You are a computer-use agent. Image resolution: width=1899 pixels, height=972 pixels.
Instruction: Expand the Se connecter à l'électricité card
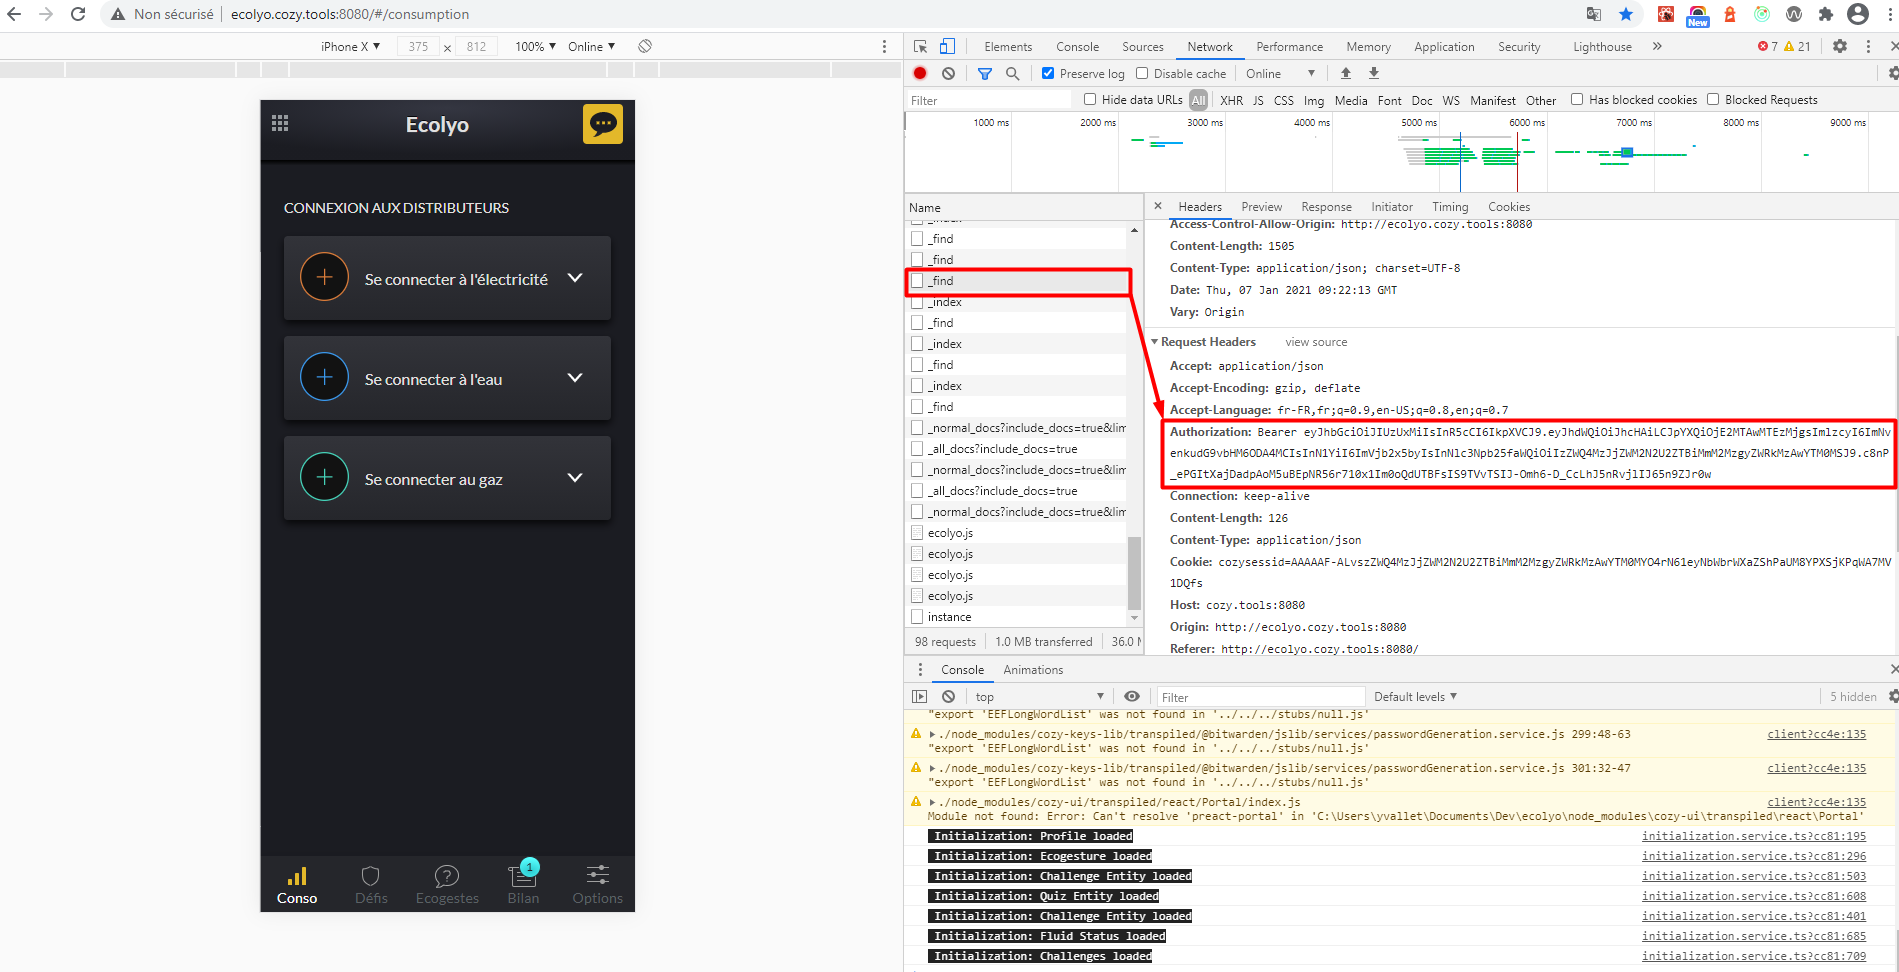click(575, 278)
